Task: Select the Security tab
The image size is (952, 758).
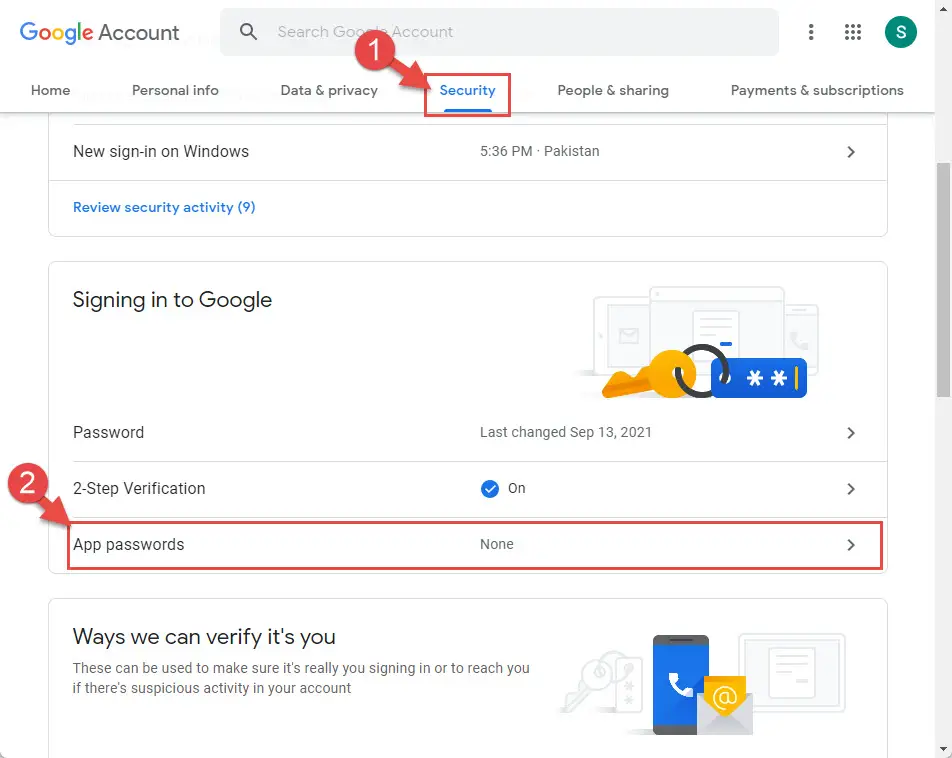Action: click(x=468, y=90)
